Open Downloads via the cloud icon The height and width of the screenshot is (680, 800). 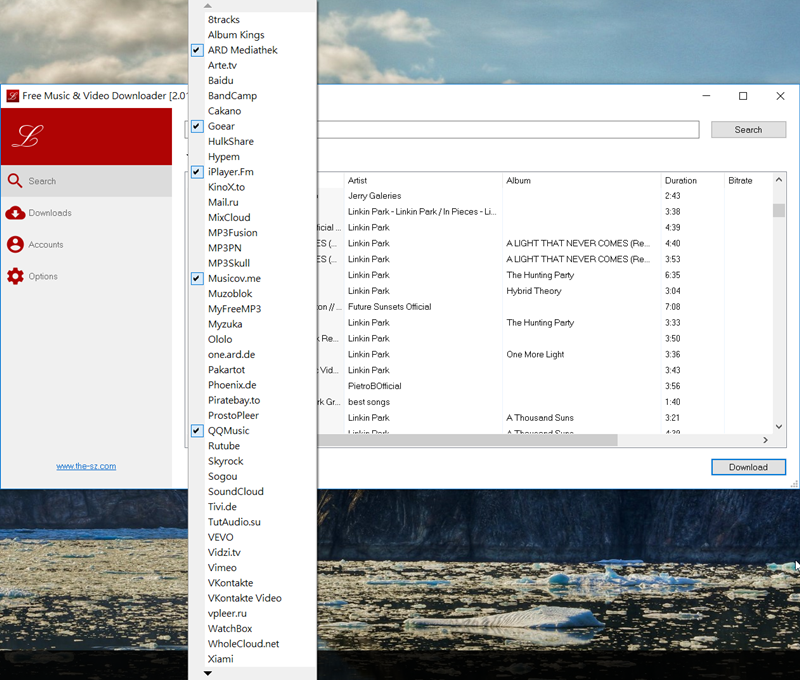click(x=15, y=213)
